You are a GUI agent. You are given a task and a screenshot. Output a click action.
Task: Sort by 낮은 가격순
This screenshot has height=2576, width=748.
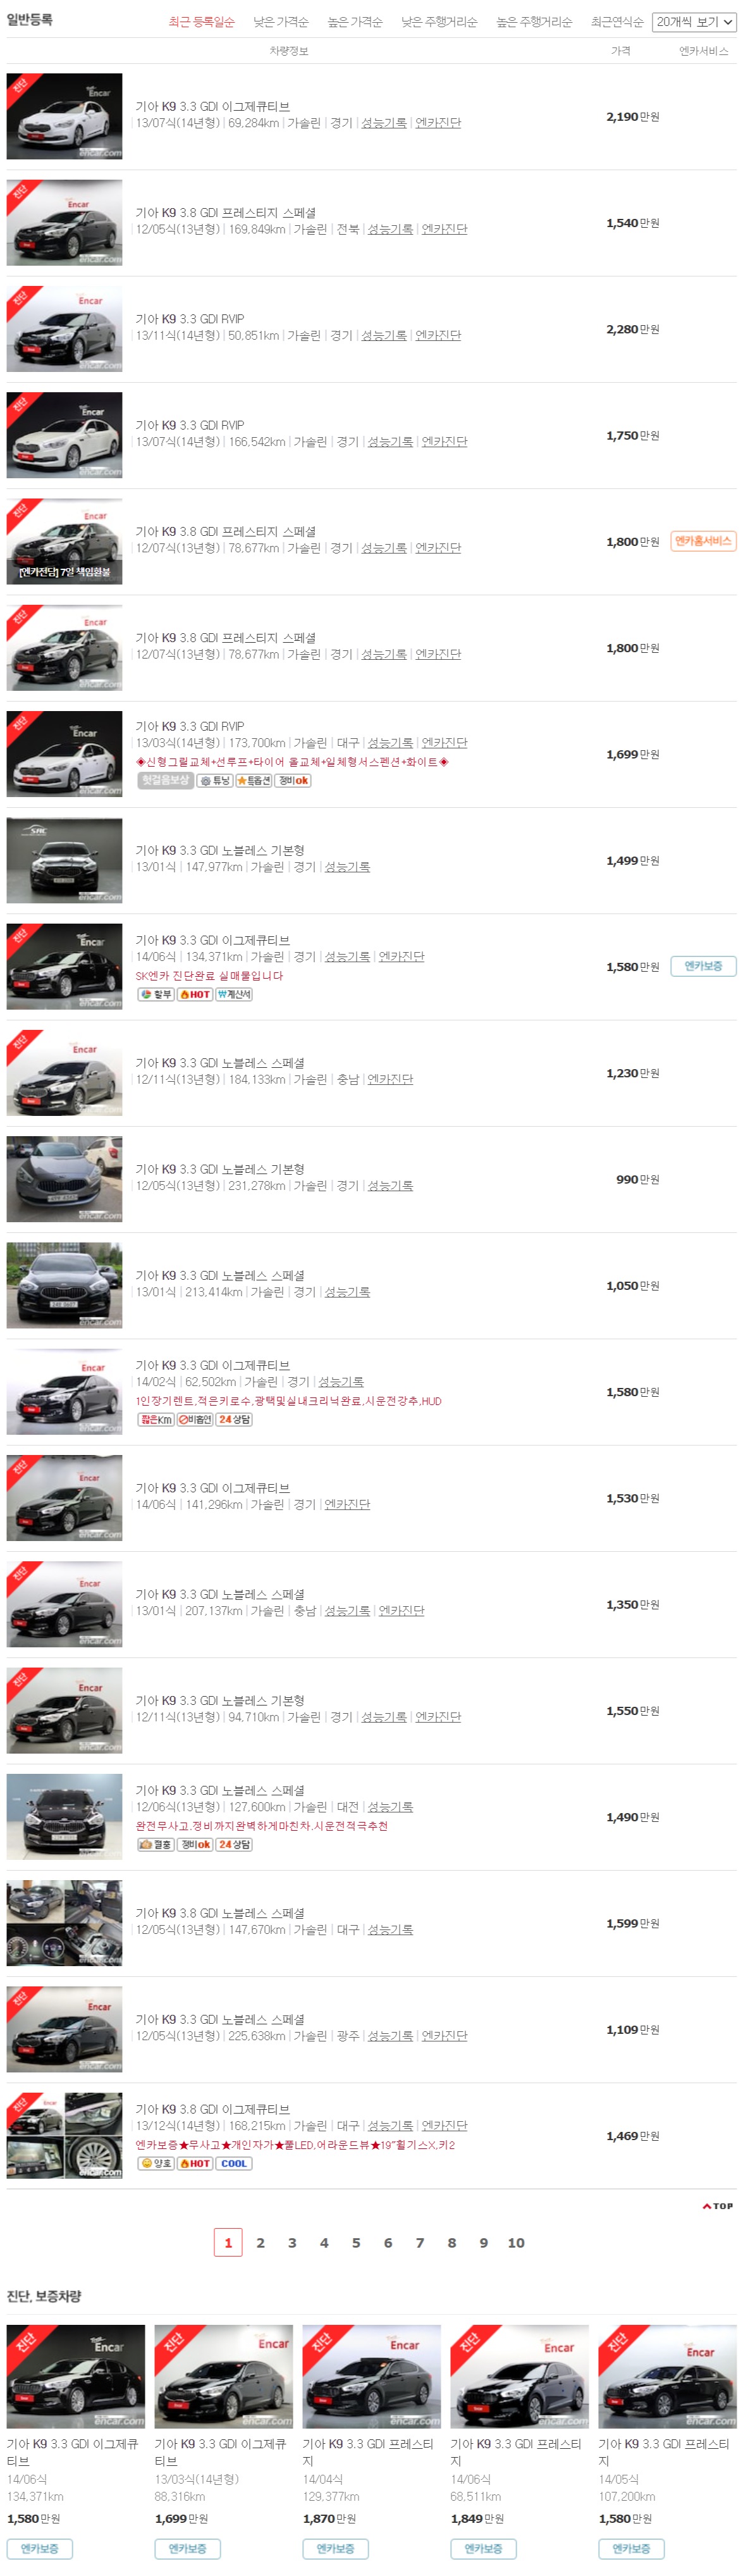point(281,22)
